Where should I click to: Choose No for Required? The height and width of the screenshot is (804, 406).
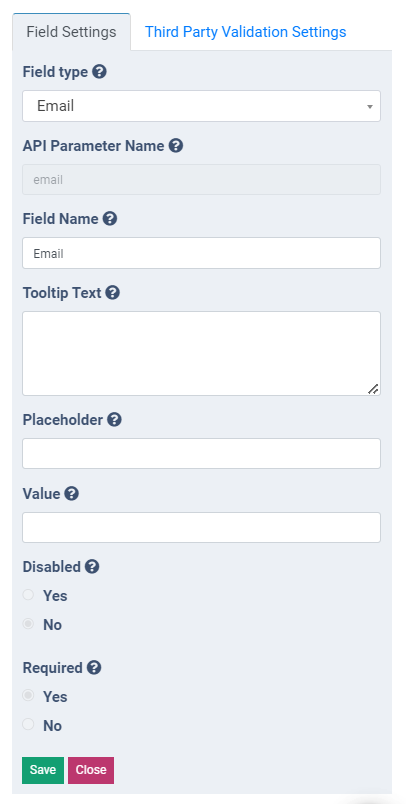pos(28,725)
